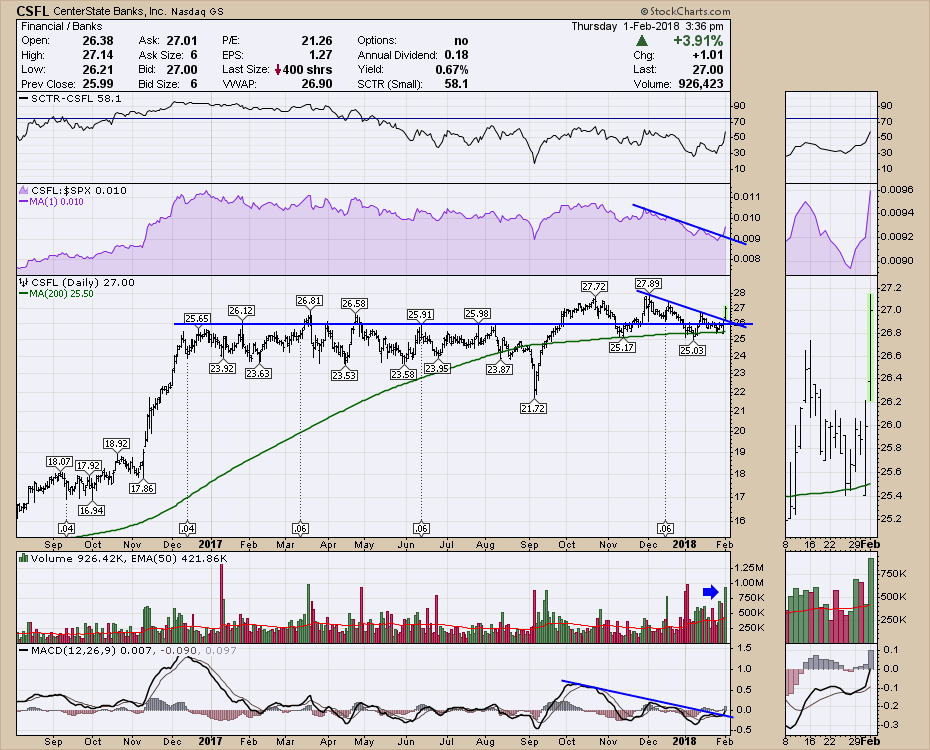
Task: Click the 26.58 price label
Action: click(x=354, y=304)
